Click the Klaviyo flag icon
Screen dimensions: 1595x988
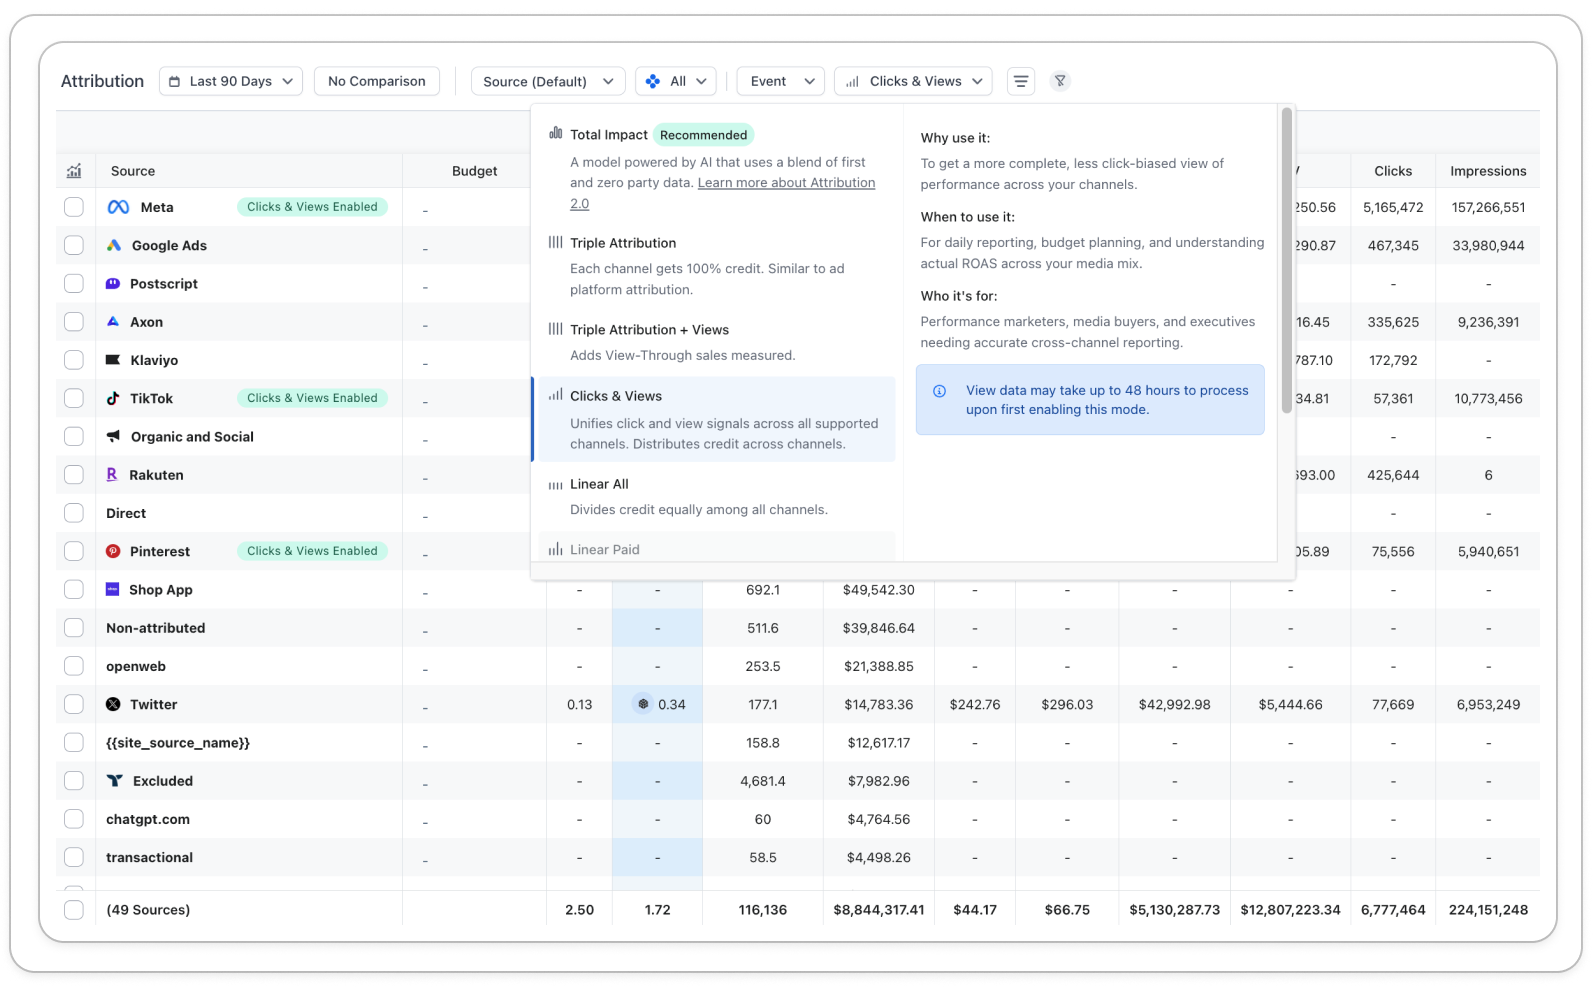(113, 360)
